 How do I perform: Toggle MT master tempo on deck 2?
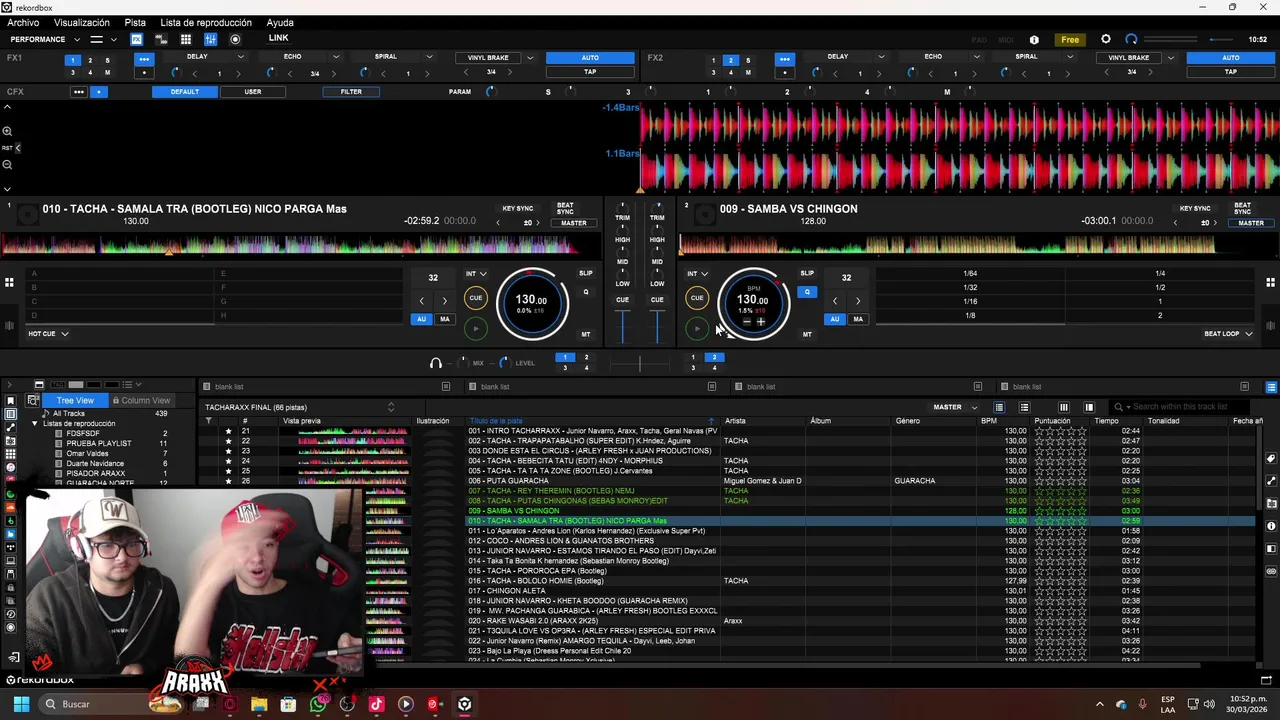807,334
